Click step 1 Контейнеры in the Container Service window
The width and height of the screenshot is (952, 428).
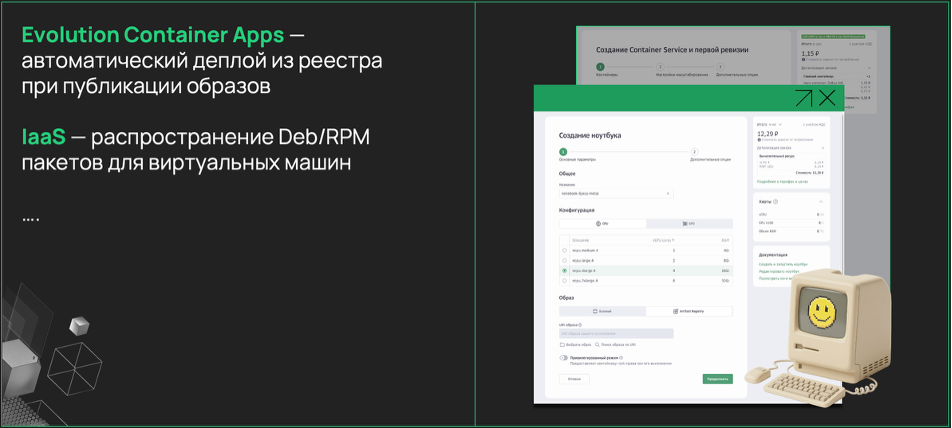coord(600,67)
